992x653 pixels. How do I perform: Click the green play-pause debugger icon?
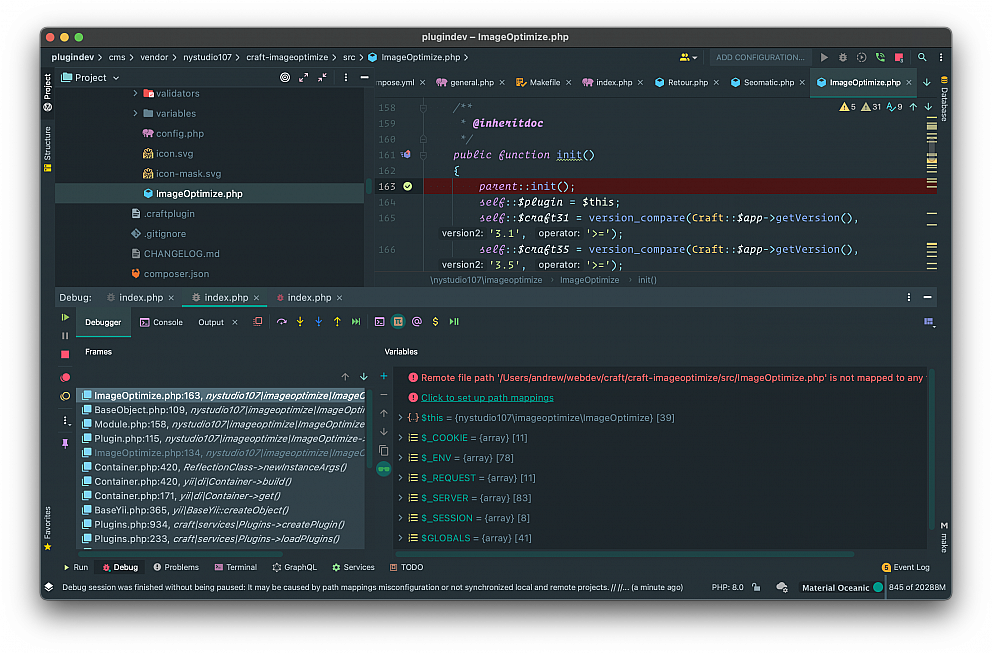454,321
